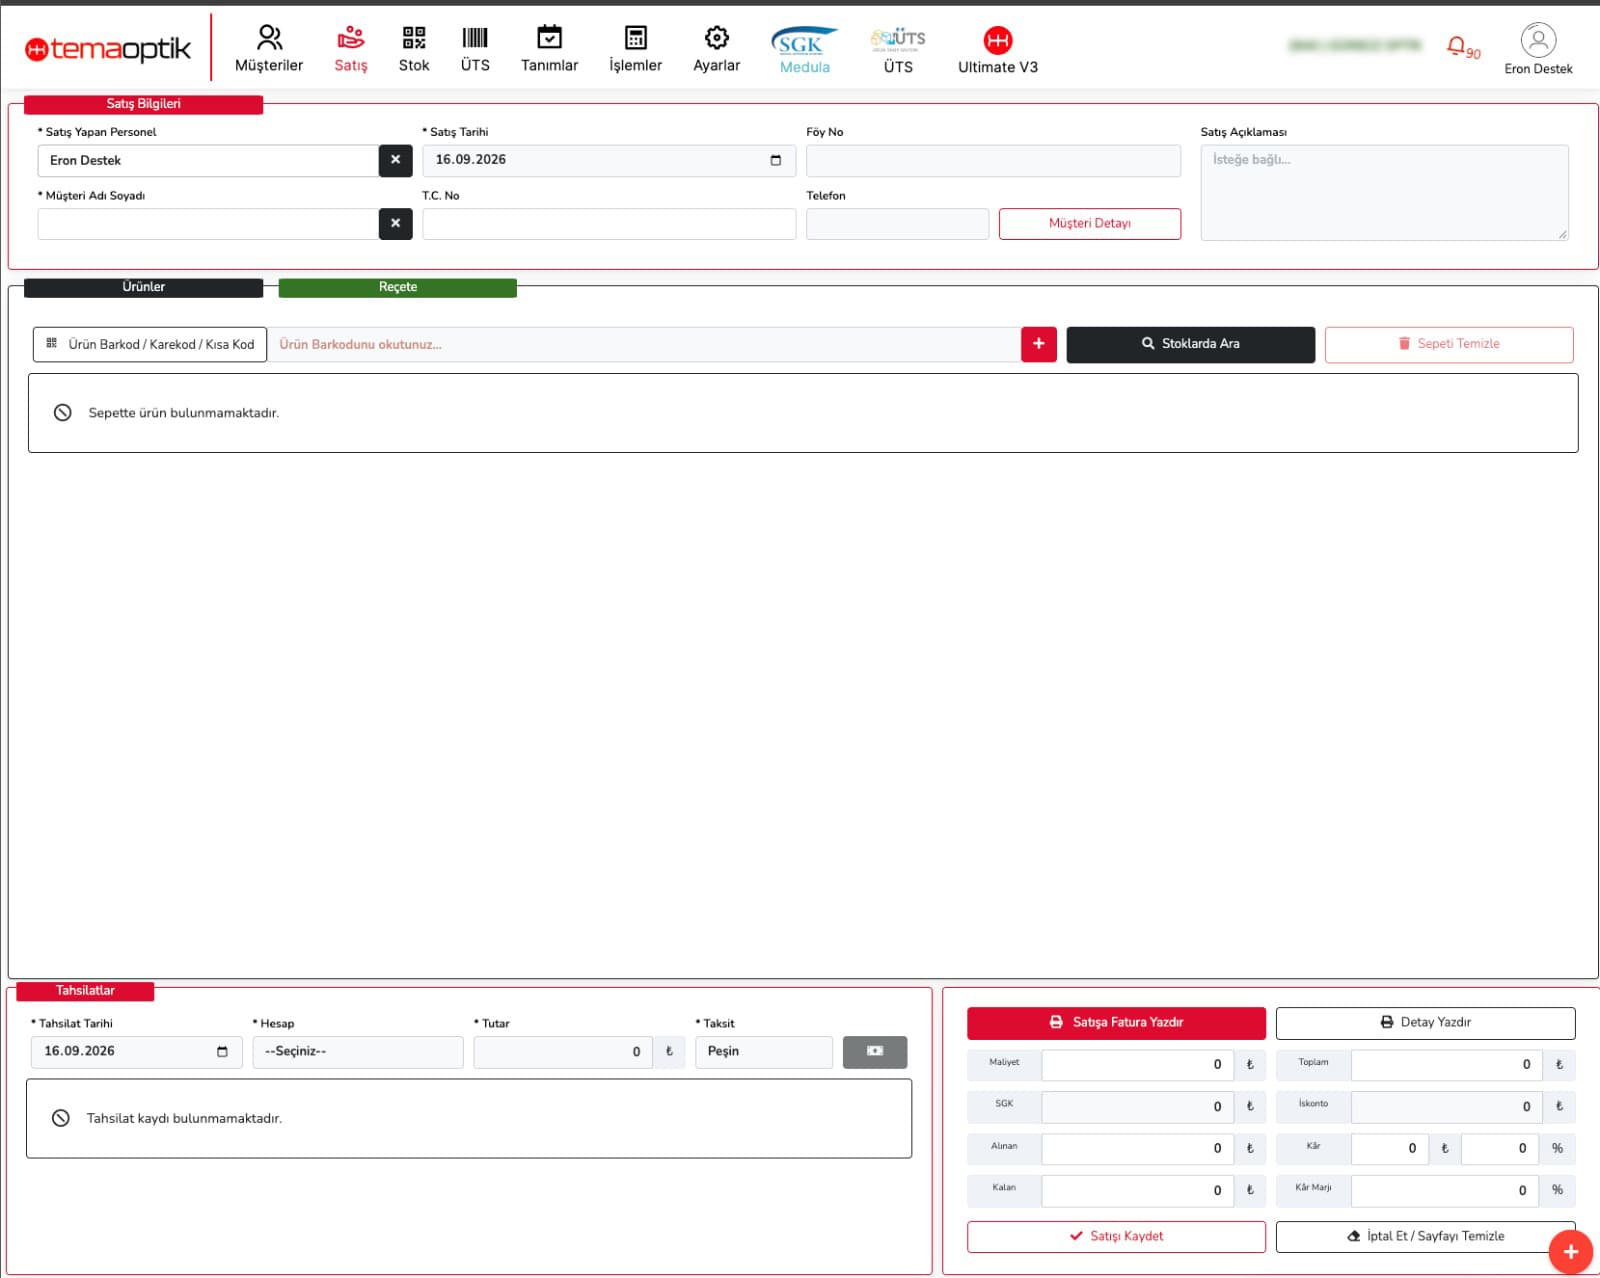Click the 'Sepette ürün bulunmamaktadır.' message
Viewport: 1600px width, 1278px height.
pyautogui.click(x=183, y=413)
